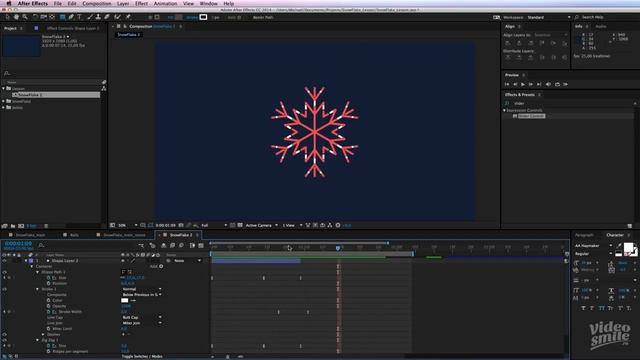Viewport: 640px width, 360px height.
Task: Select the Type text tool
Action: tap(80, 17)
